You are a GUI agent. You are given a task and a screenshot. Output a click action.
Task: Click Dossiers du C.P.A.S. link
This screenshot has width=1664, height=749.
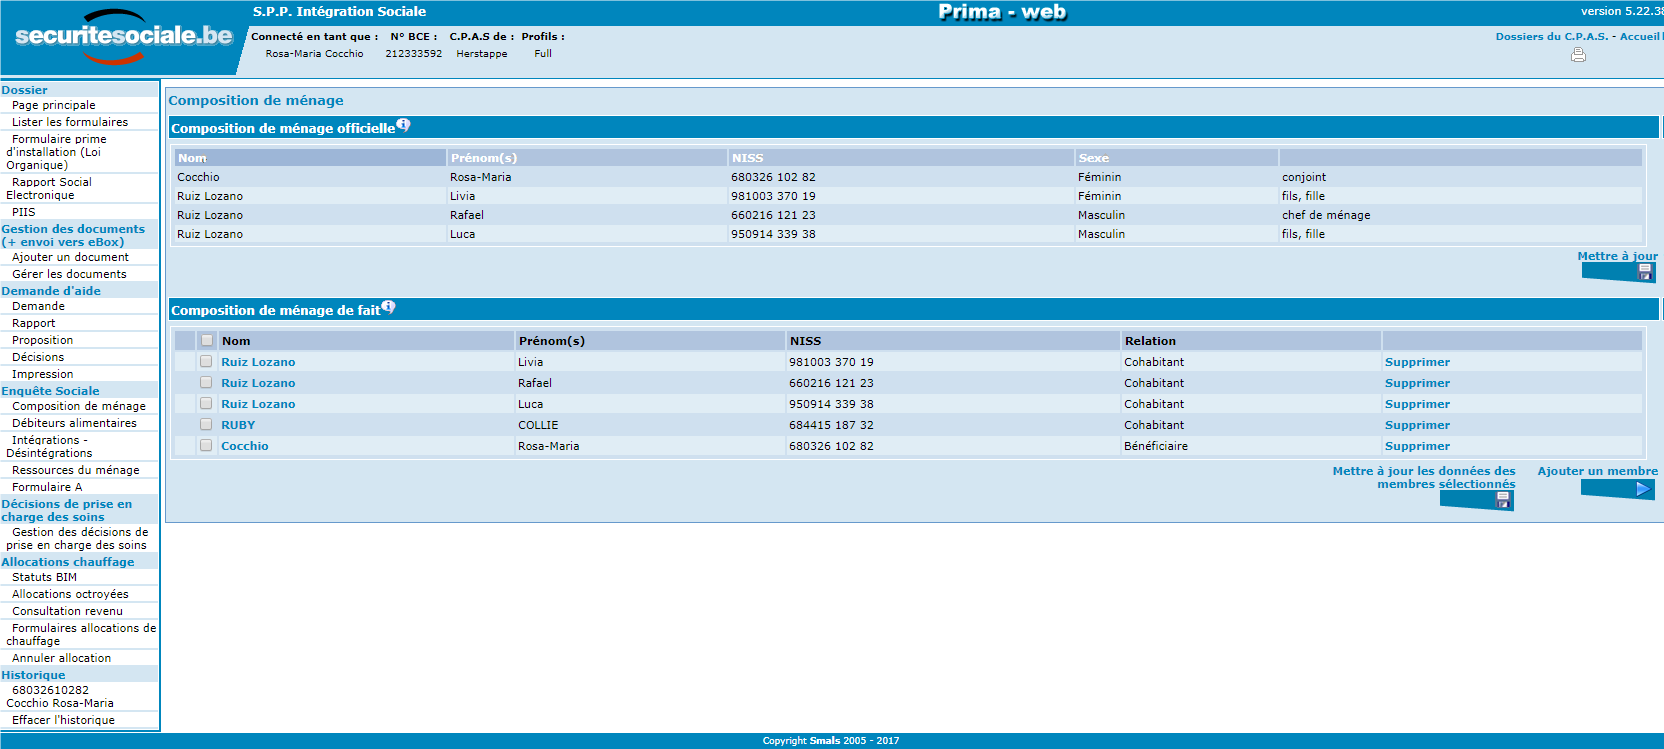(1552, 36)
